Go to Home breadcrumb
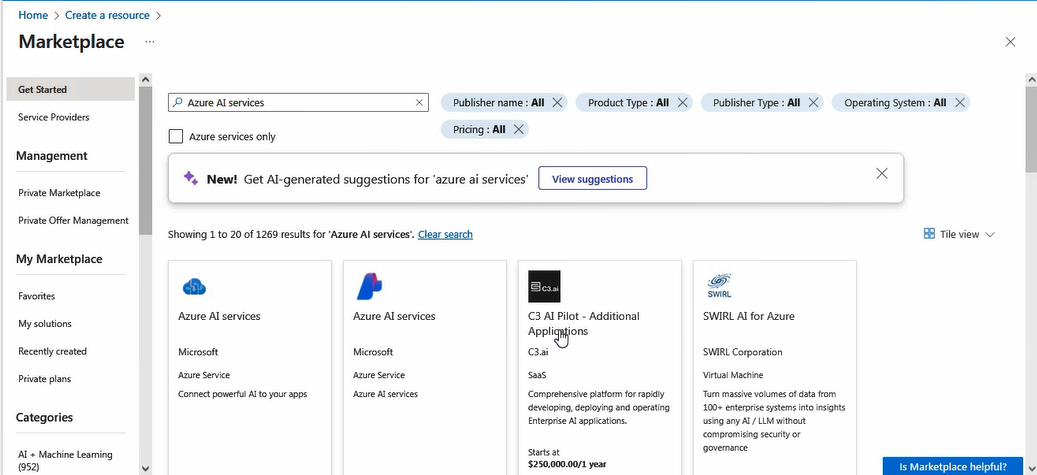This screenshot has width=1037, height=475. click(33, 15)
